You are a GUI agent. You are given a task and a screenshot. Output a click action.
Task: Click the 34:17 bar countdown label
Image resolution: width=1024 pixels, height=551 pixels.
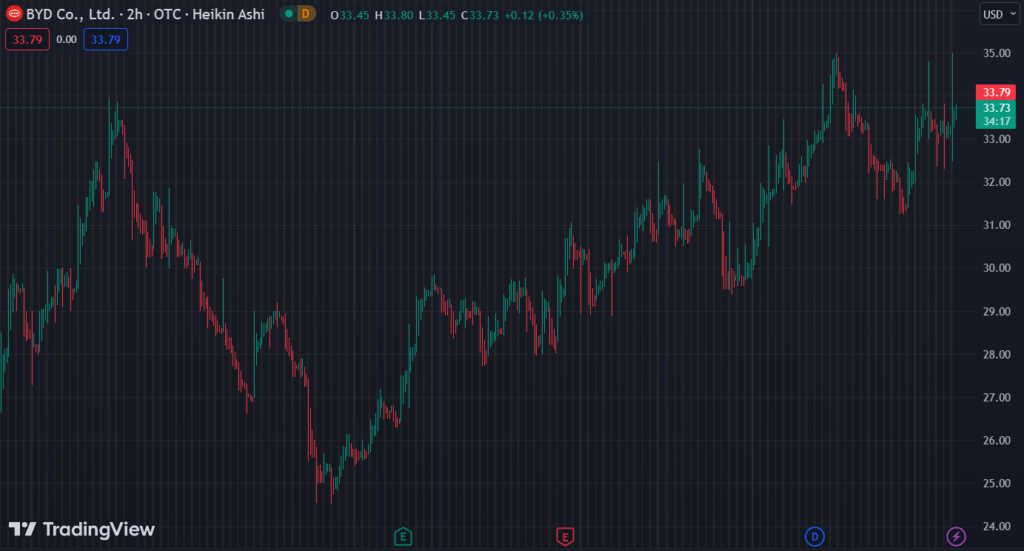pos(996,121)
